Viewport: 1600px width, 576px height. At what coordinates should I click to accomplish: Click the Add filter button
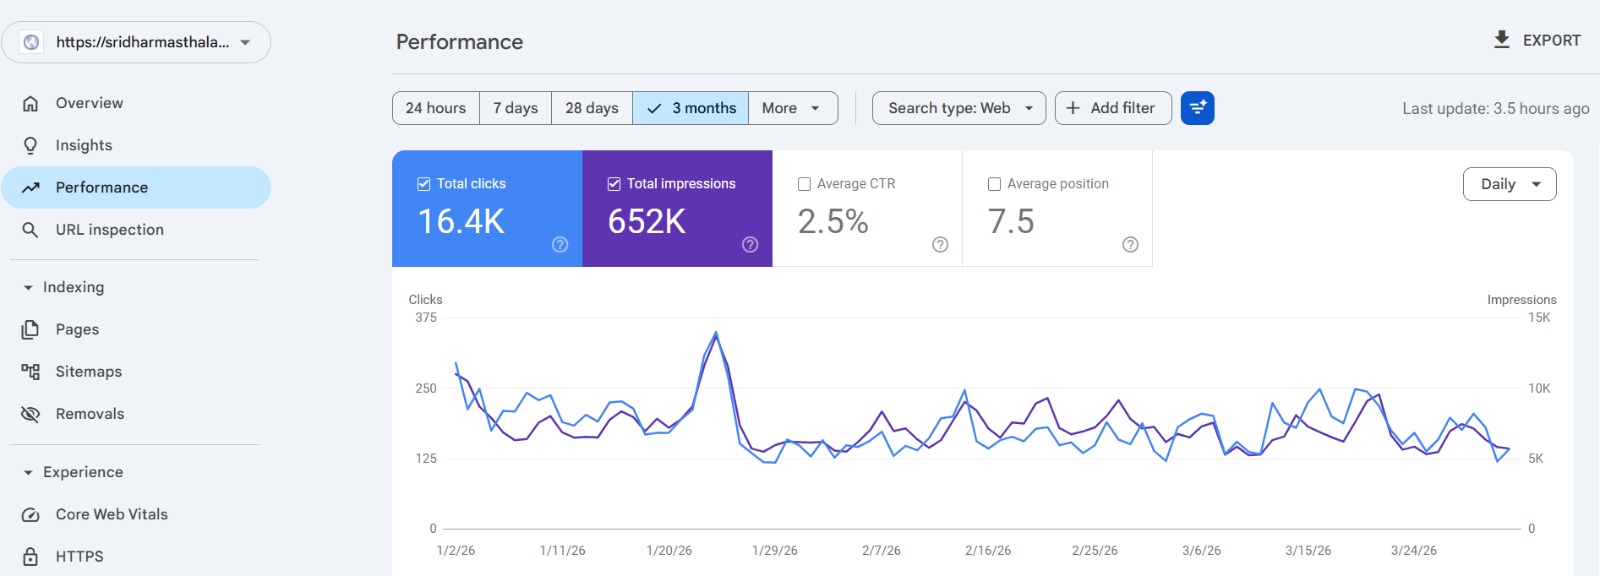(1112, 108)
